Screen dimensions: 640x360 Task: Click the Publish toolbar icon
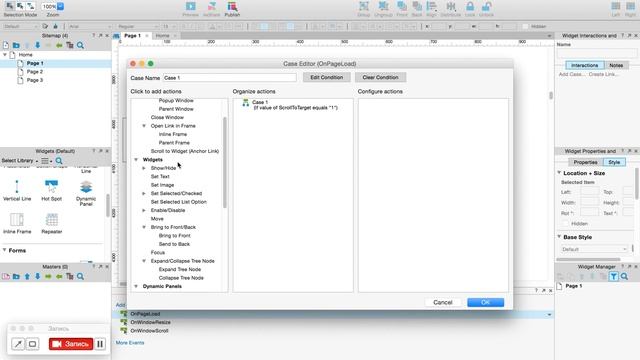coord(232,7)
